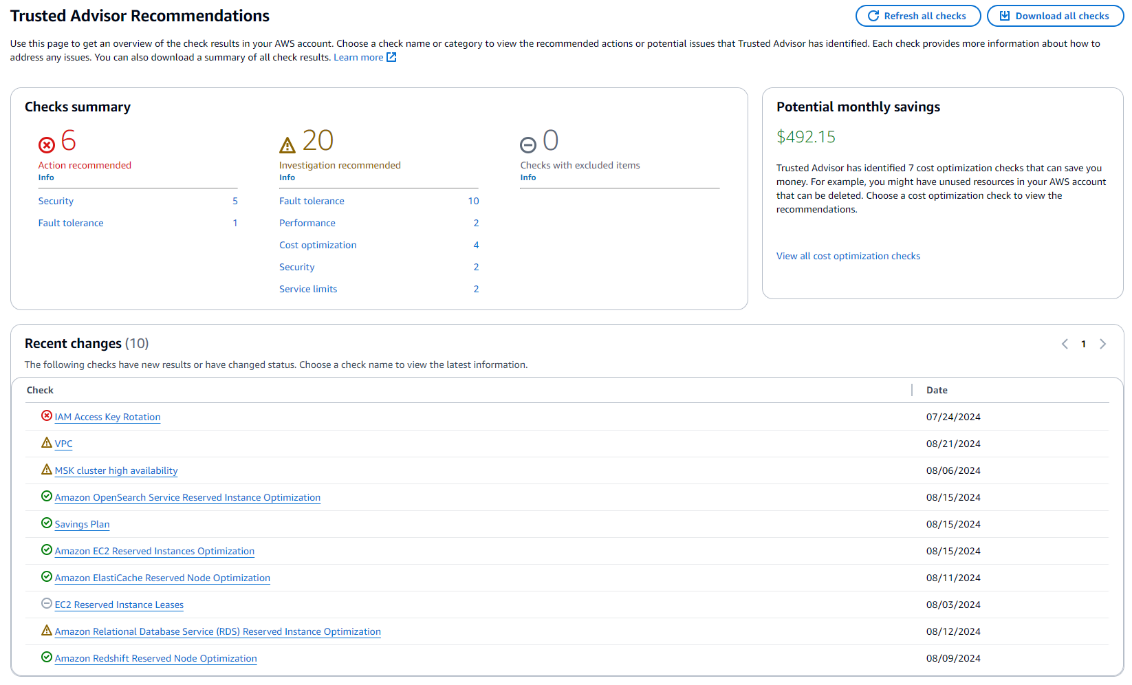Go to next page of Recent changes
1132x685 pixels.
[x=1103, y=344]
